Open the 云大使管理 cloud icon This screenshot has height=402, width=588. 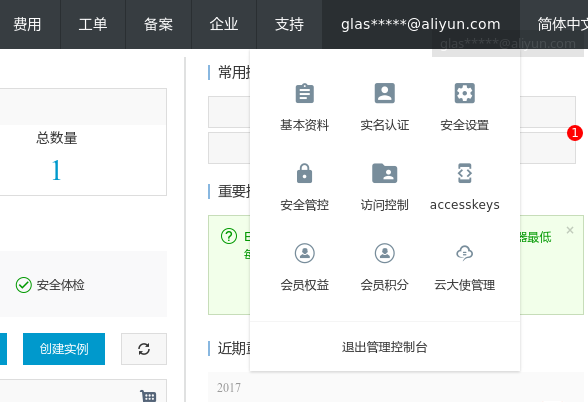tap(465, 253)
